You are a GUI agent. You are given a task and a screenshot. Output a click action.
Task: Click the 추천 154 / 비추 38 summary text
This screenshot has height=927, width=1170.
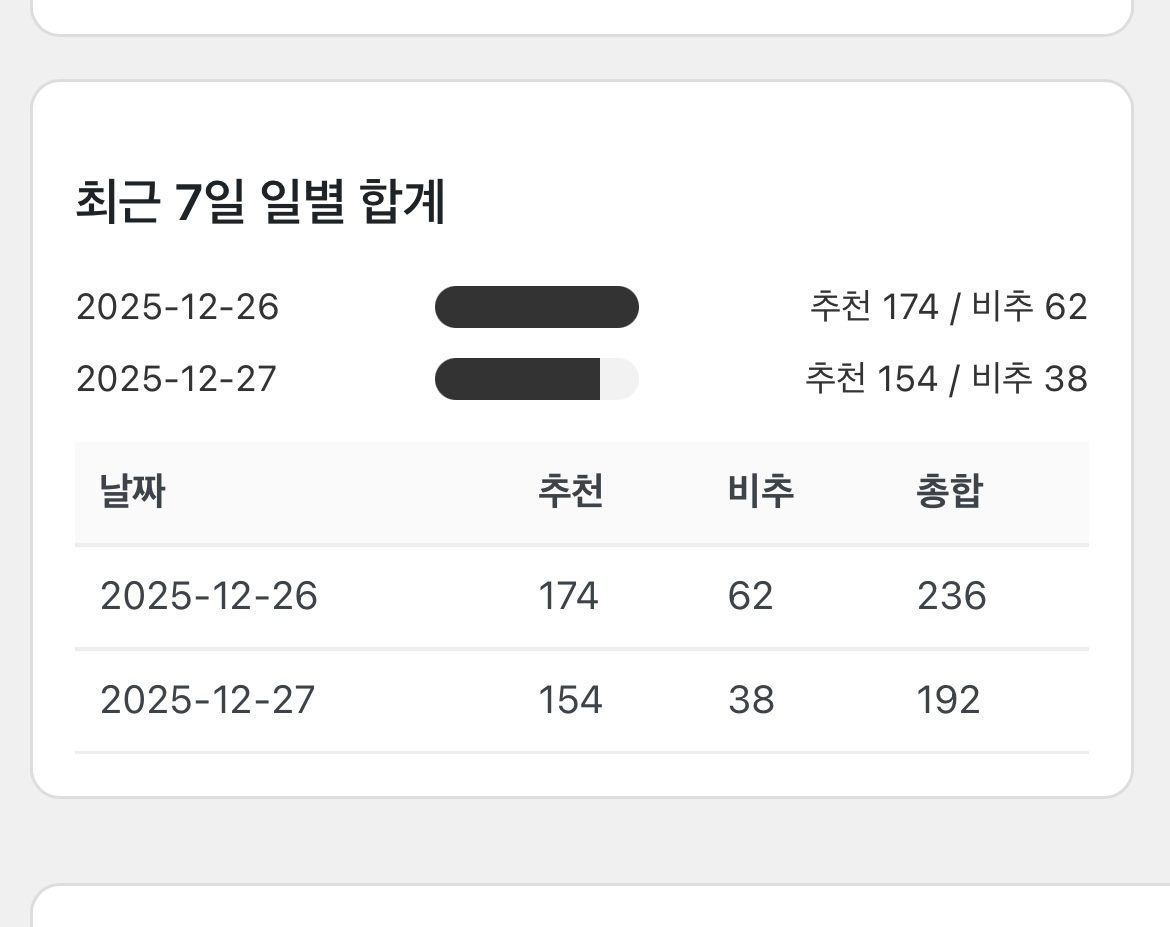coord(945,379)
